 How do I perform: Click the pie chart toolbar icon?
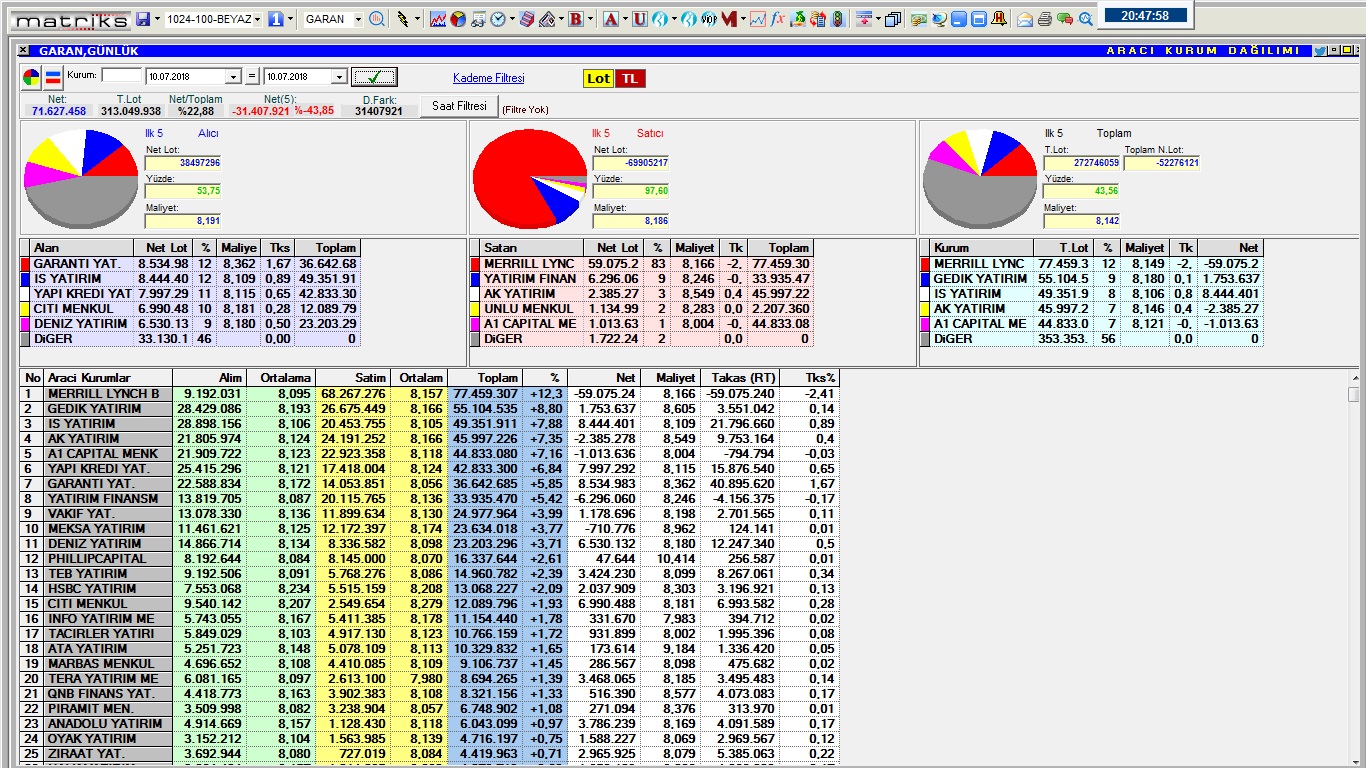click(x=458, y=19)
